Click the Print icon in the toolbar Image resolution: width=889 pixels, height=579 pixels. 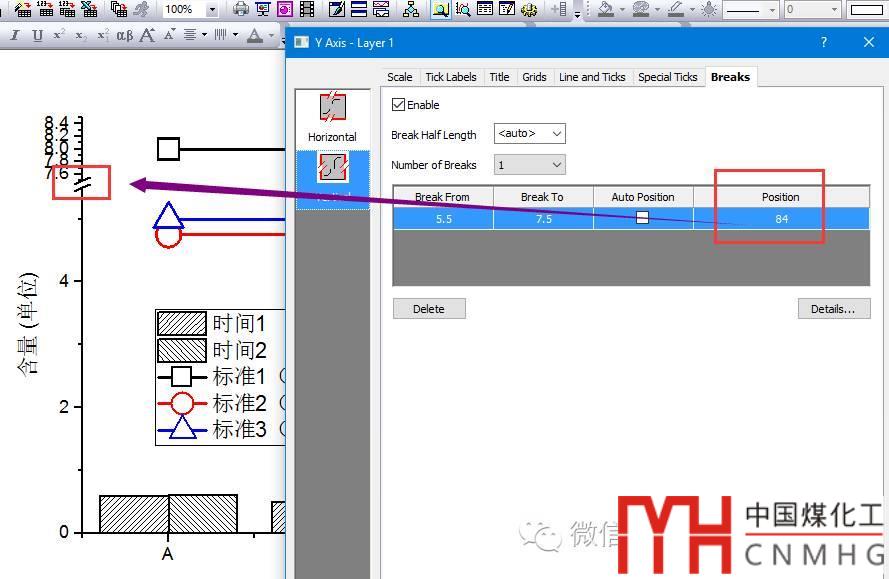[x=241, y=10]
